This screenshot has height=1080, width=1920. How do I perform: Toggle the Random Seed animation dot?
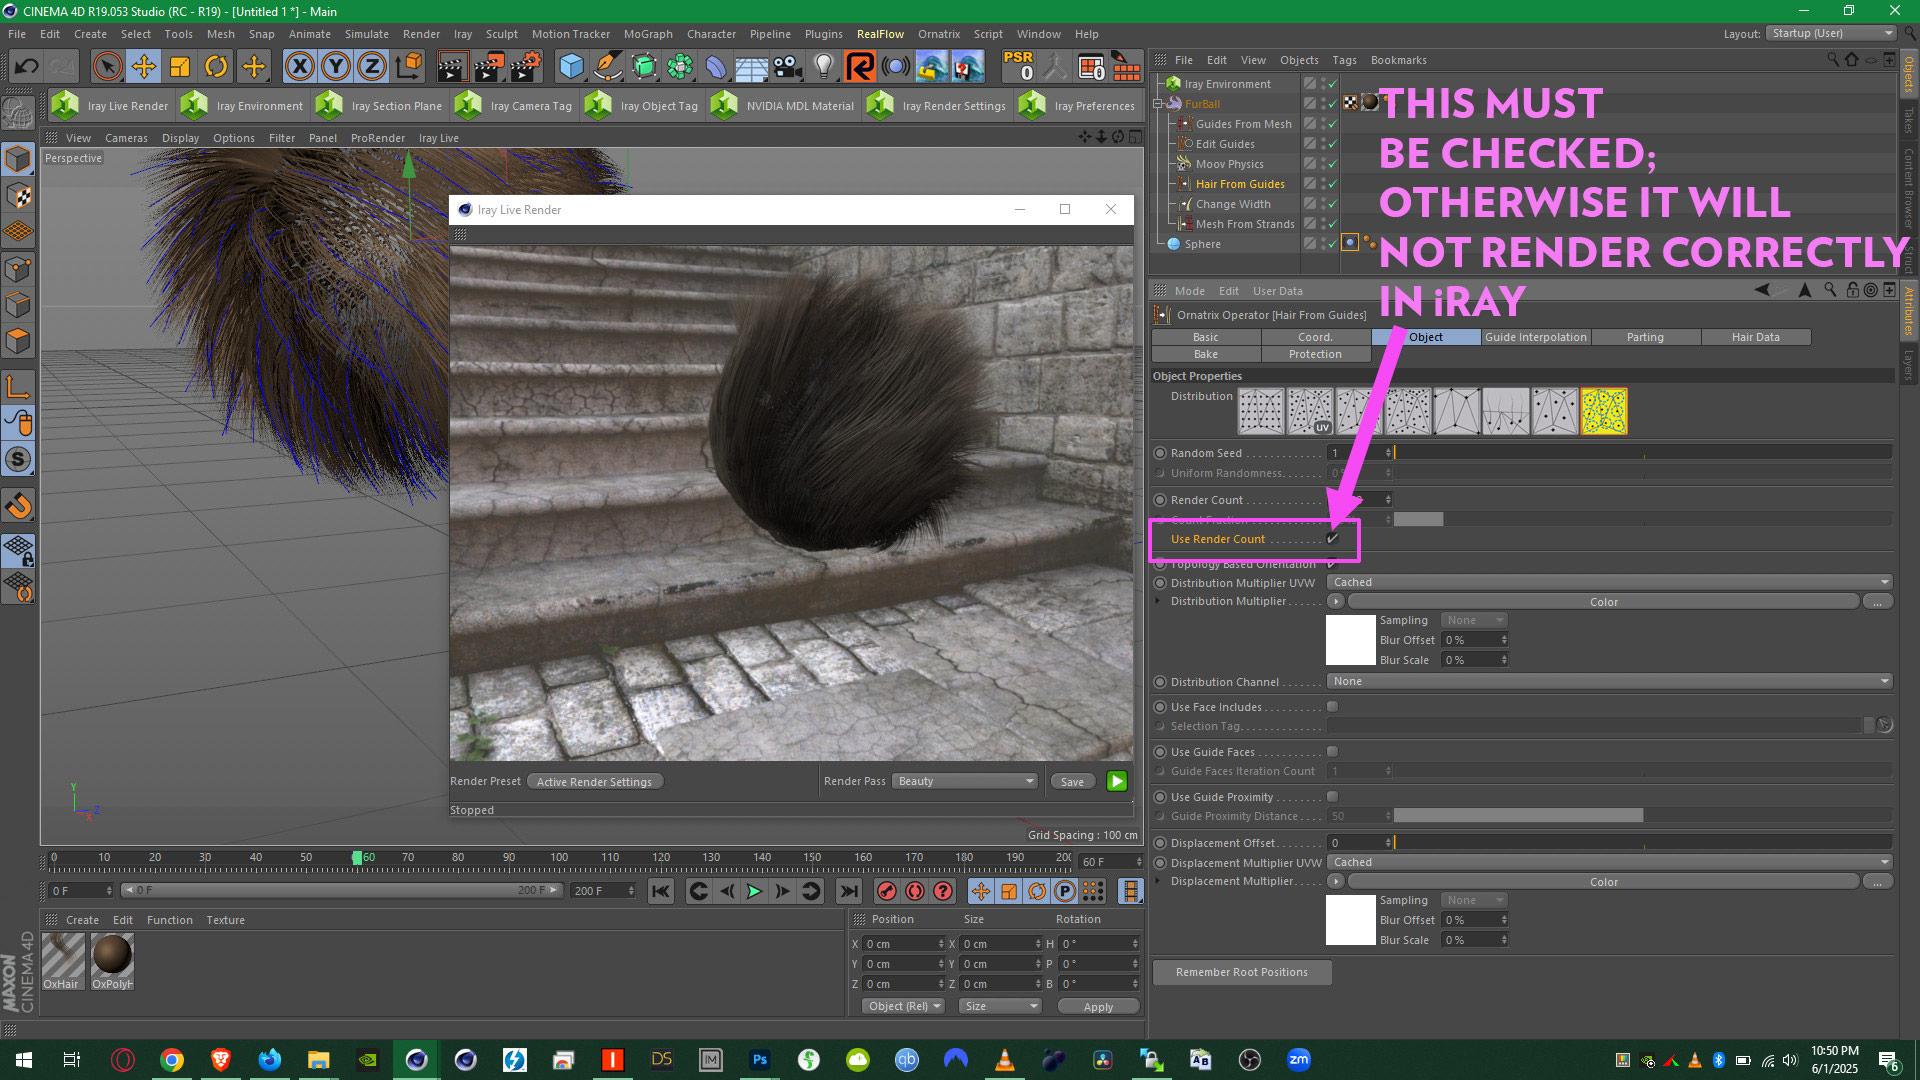[x=1160, y=453]
